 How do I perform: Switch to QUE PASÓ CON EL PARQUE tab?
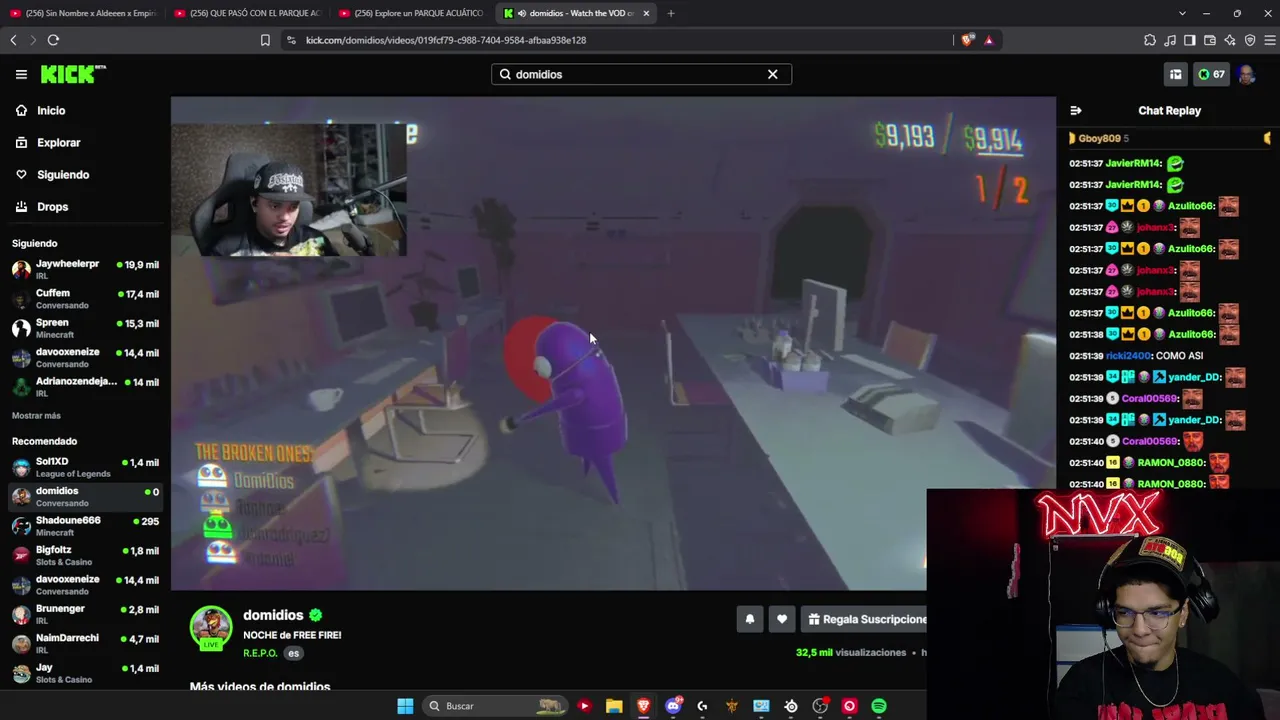[x=247, y=13]
